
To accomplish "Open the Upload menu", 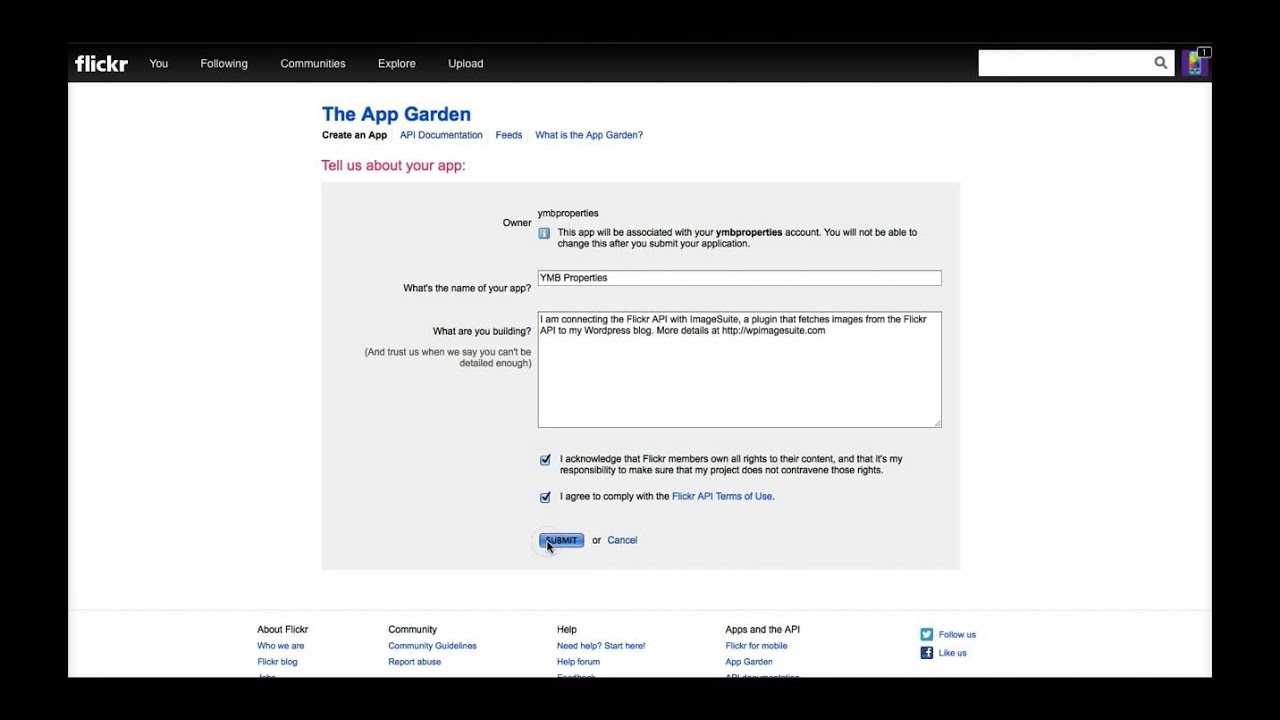I will [466, 63].
